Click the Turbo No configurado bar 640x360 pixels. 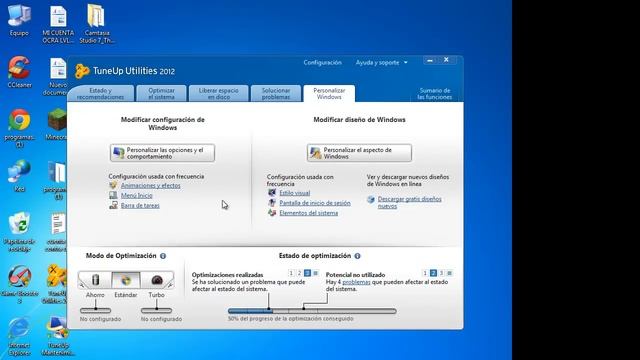point(156,311)
